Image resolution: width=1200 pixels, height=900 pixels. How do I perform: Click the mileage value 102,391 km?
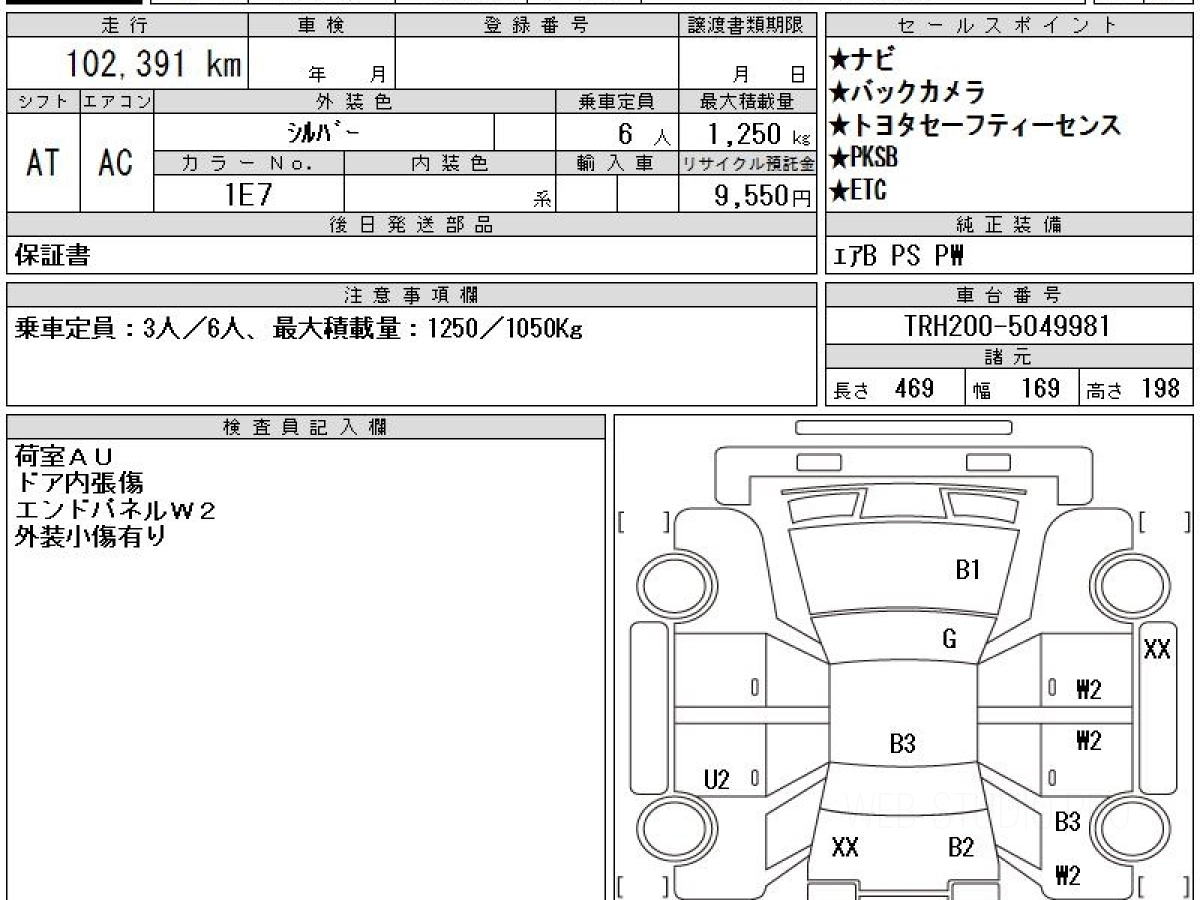point(154,64)
